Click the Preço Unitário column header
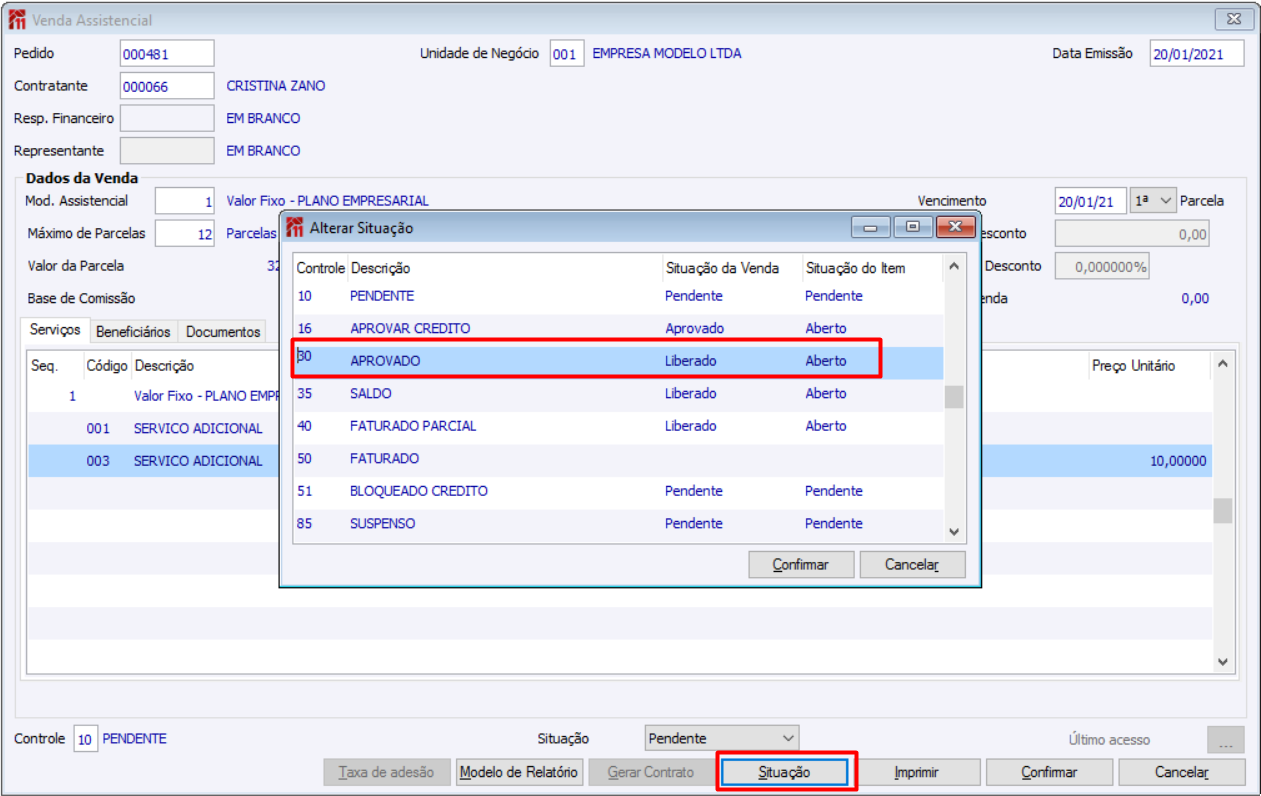The height and width of the screenshot is (796, 1261). click(x=1133, y=366)
